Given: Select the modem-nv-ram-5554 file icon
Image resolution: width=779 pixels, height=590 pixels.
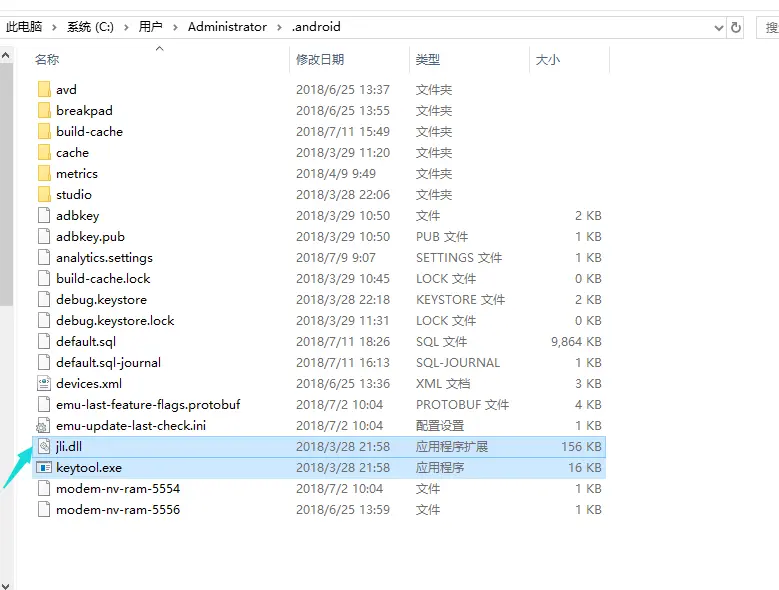Looking at the screenshot, I should [x=44, y=488].
